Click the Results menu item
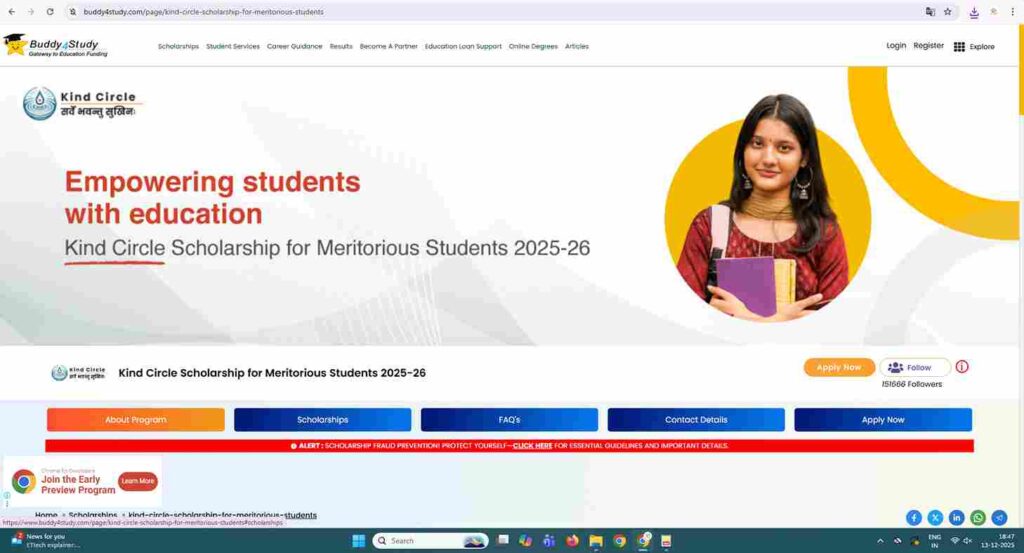This screenshot has height=553, width=1024. click(341, 46)
